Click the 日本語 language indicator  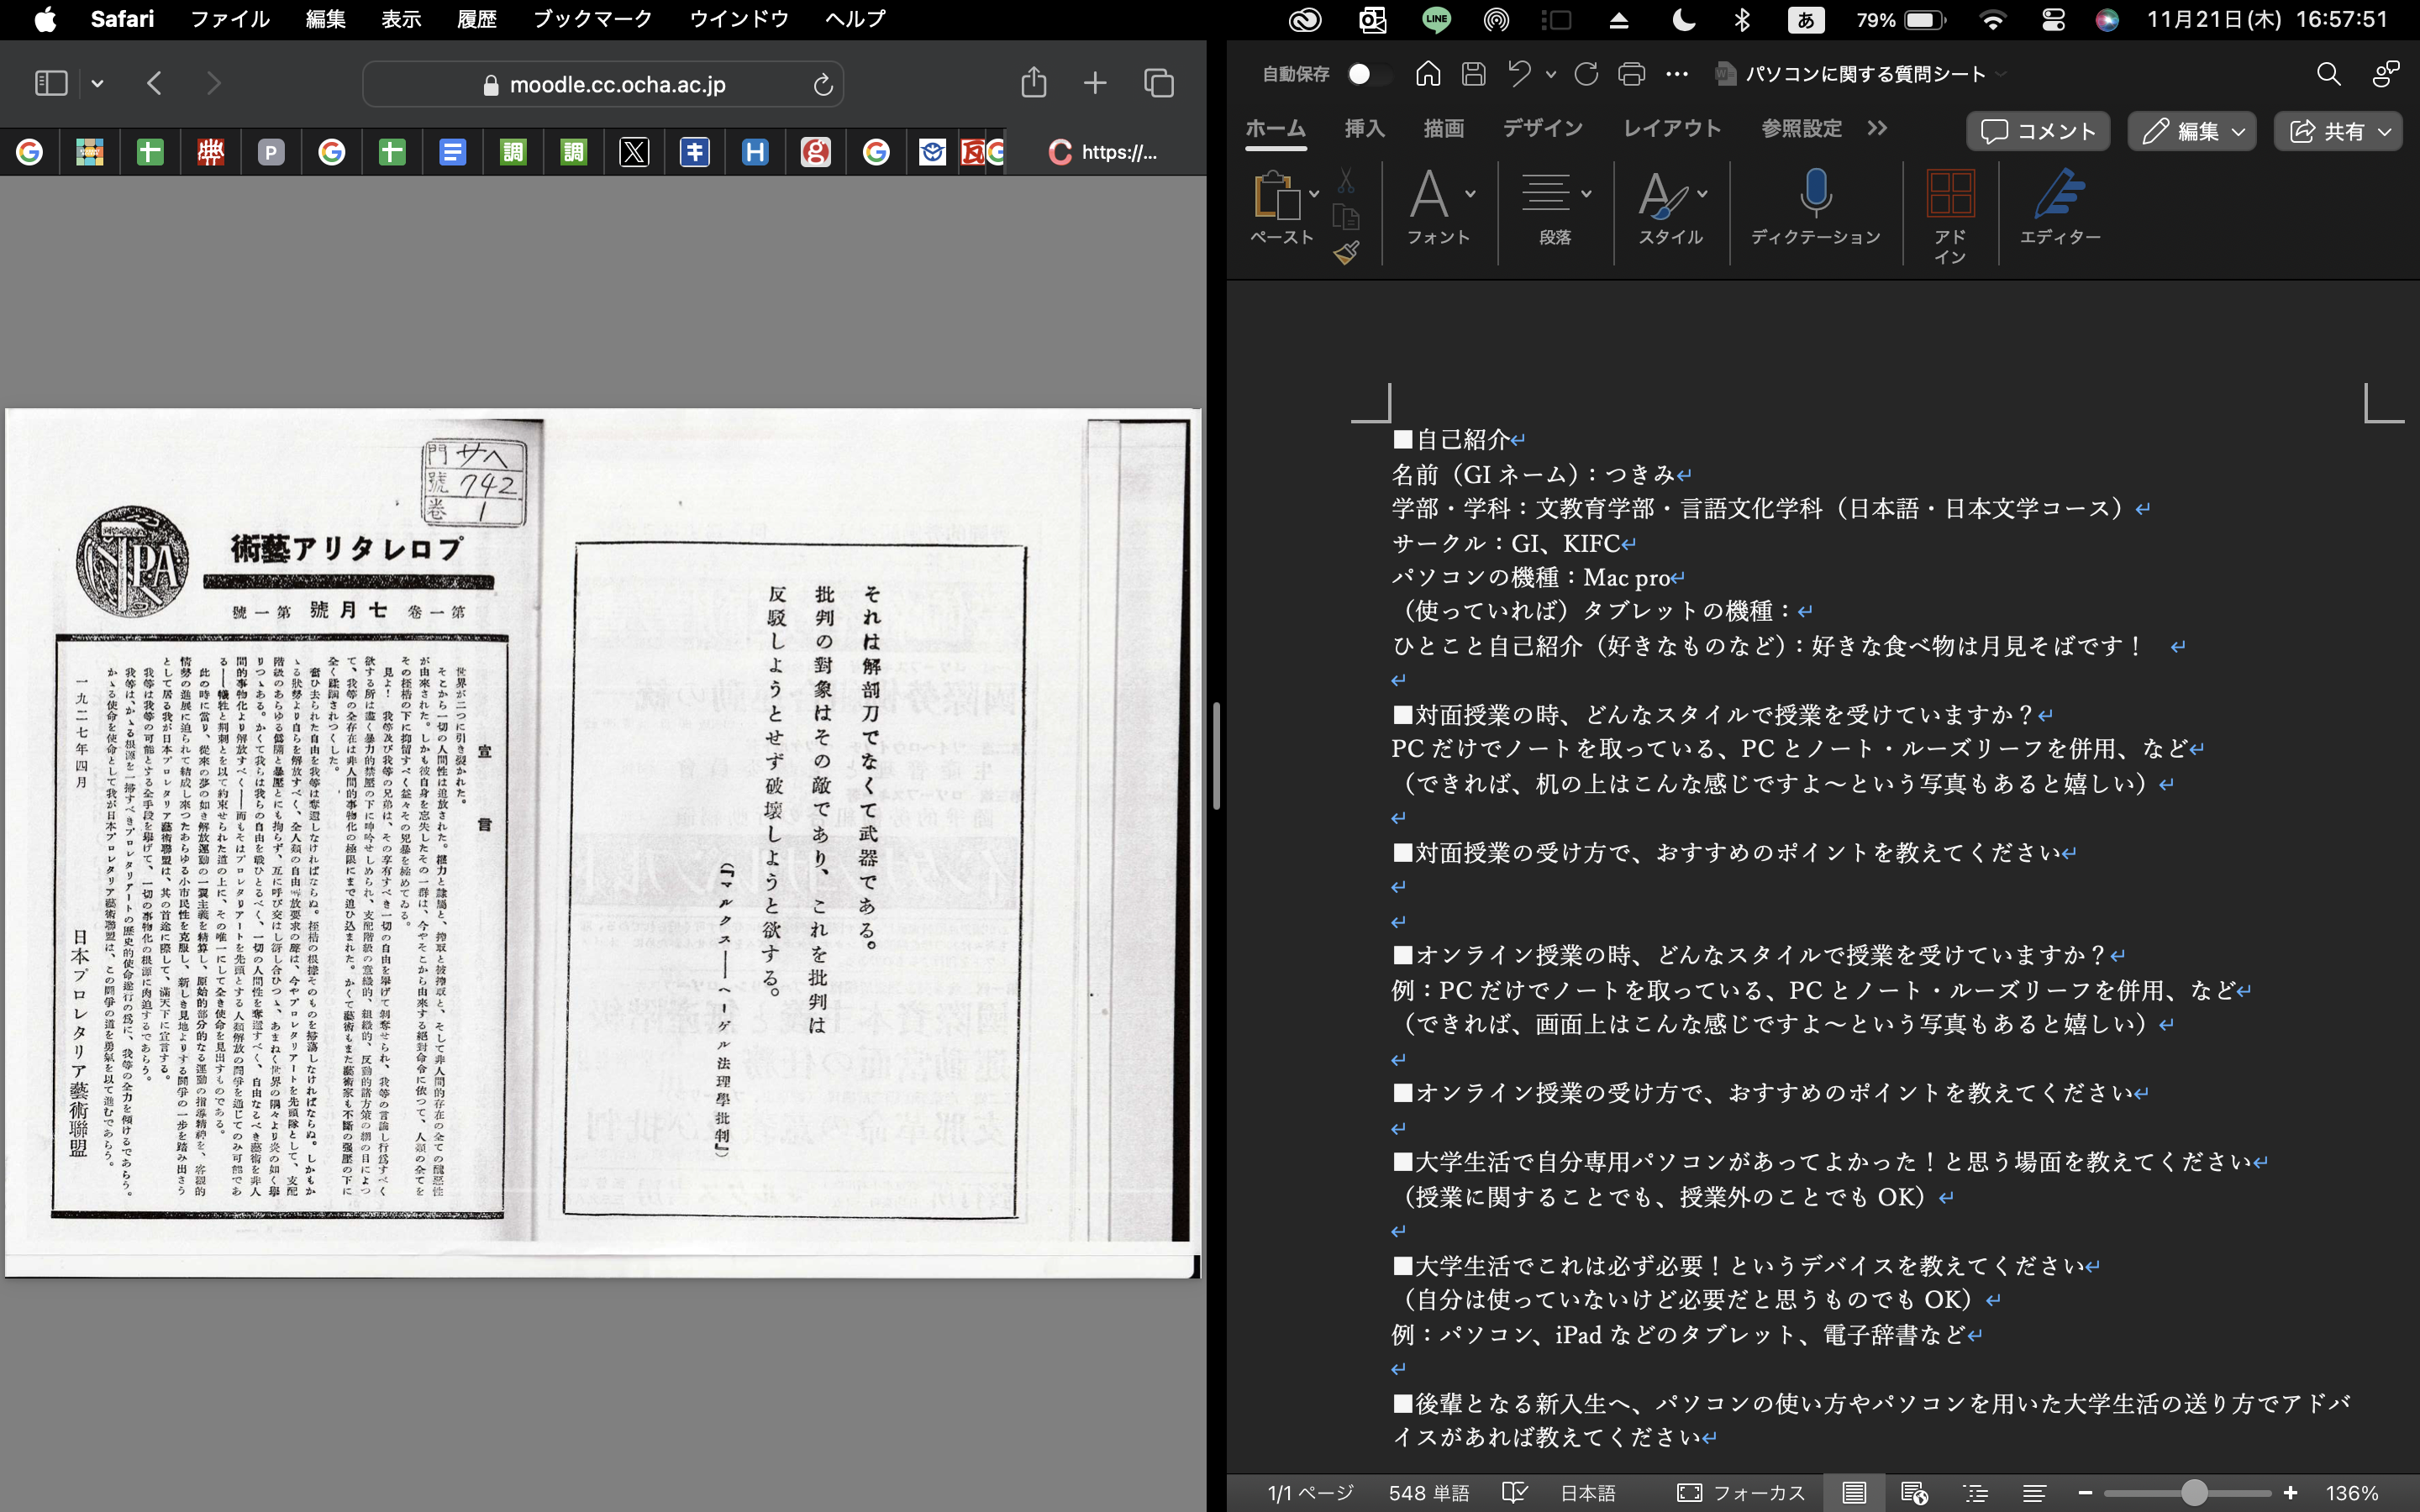pyautogui.click(x=1588, y=1493)
